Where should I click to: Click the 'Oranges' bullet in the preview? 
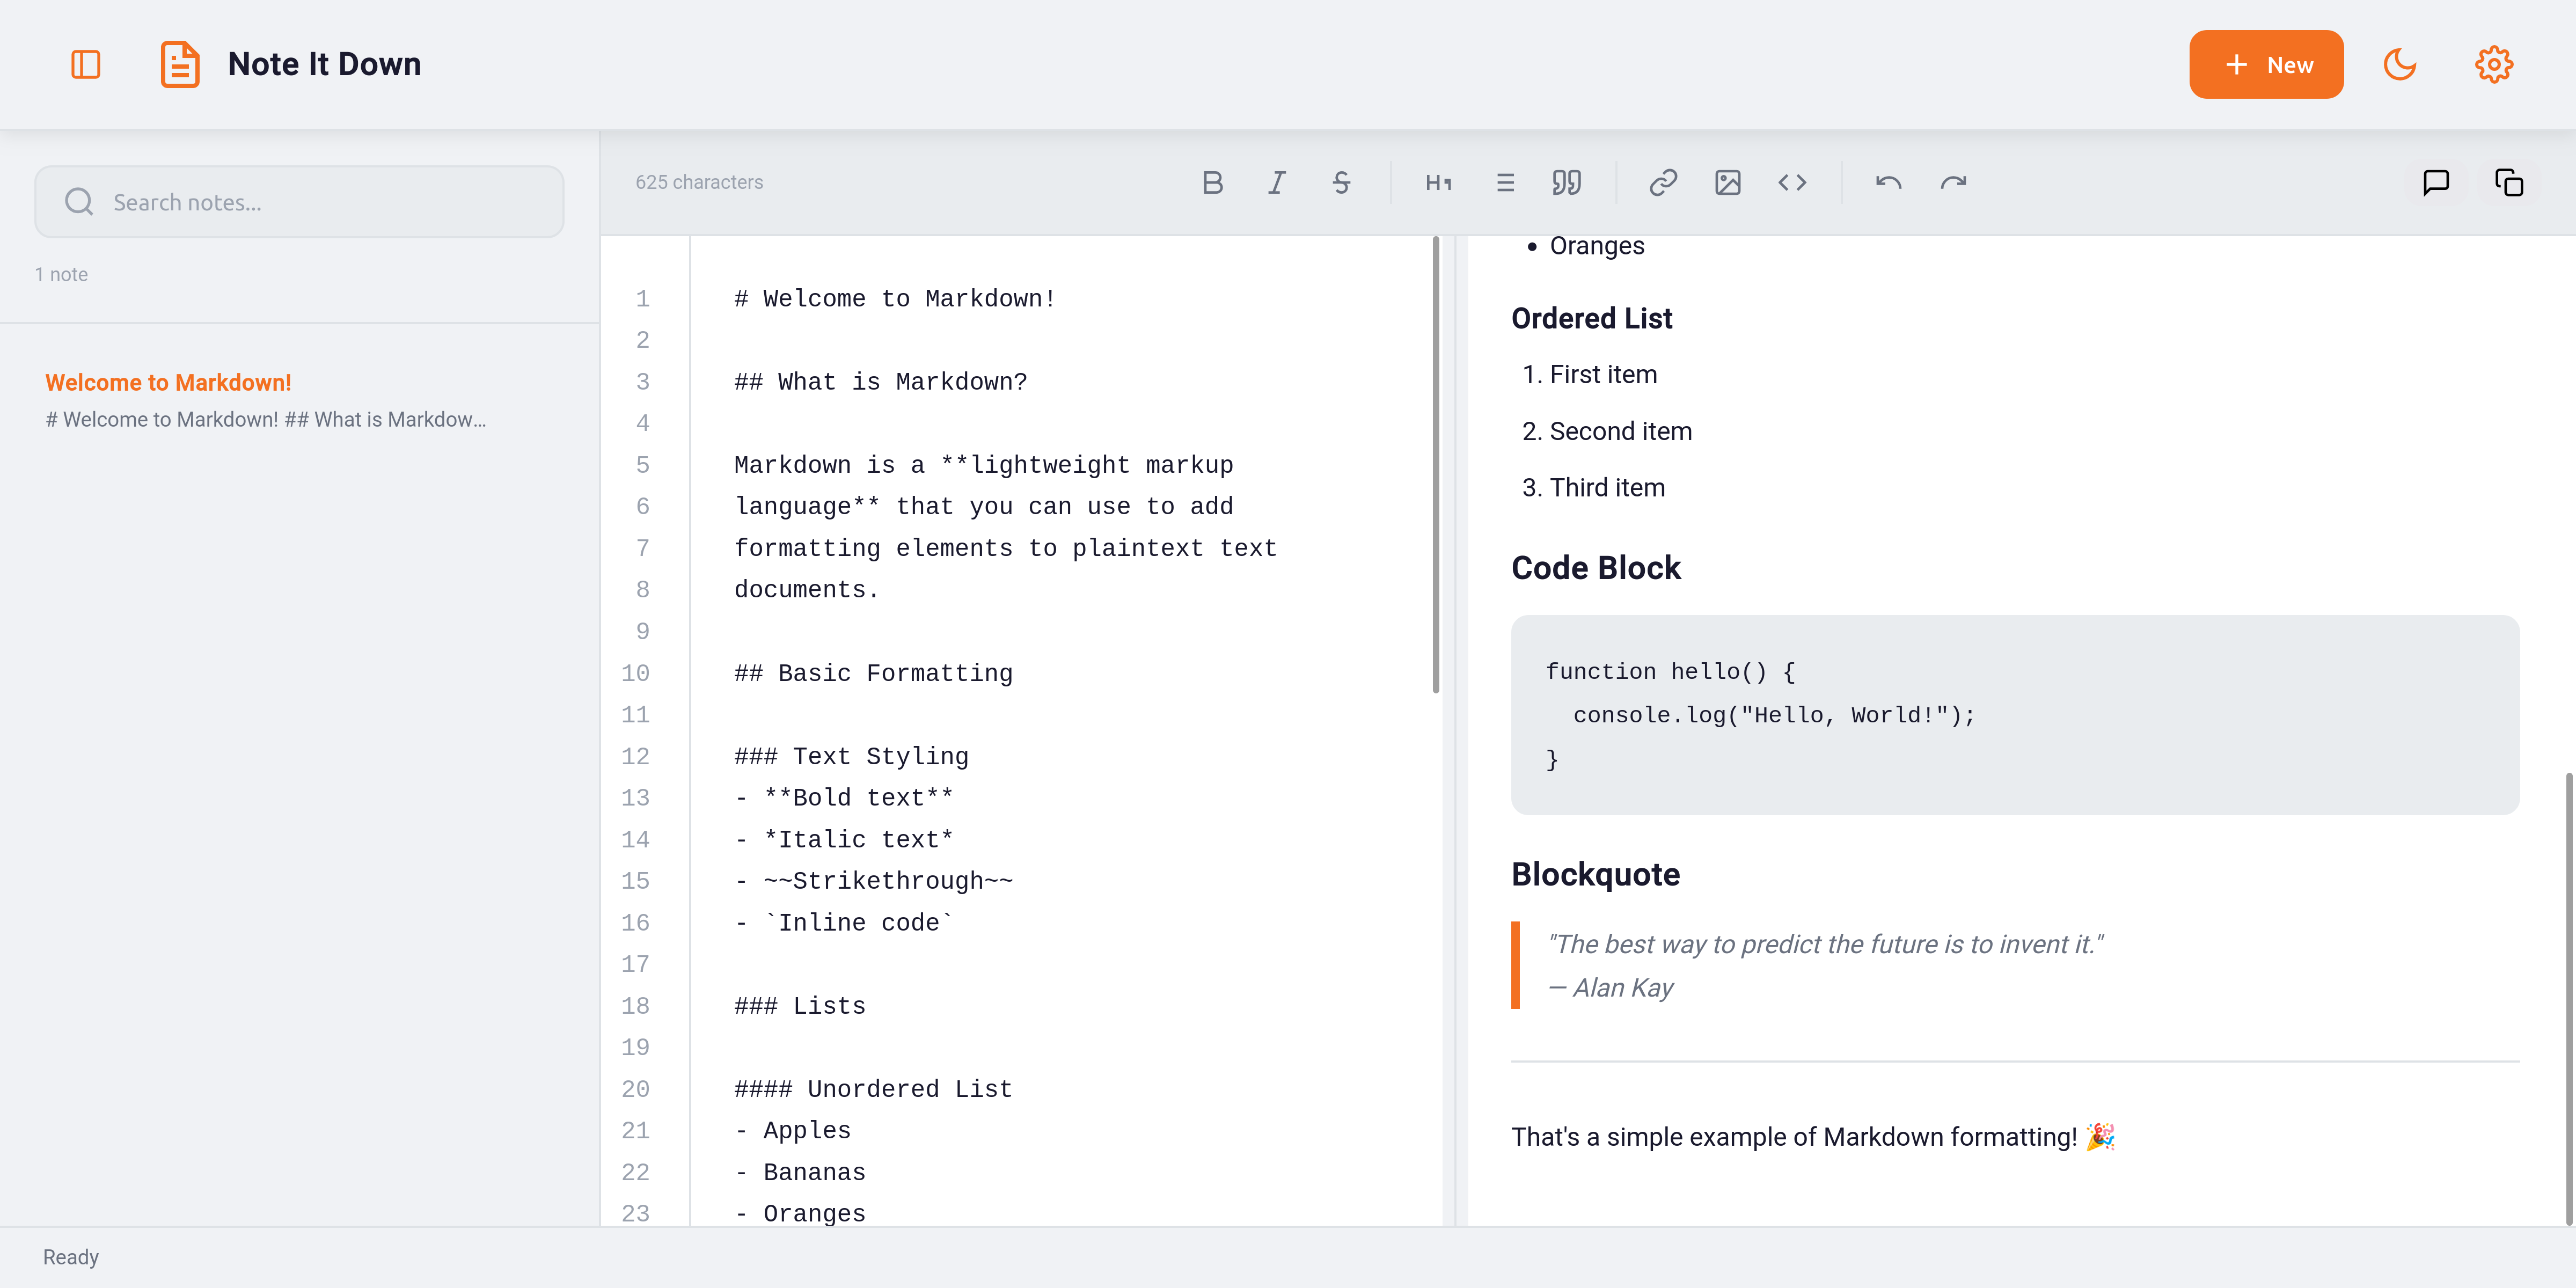1596,246
